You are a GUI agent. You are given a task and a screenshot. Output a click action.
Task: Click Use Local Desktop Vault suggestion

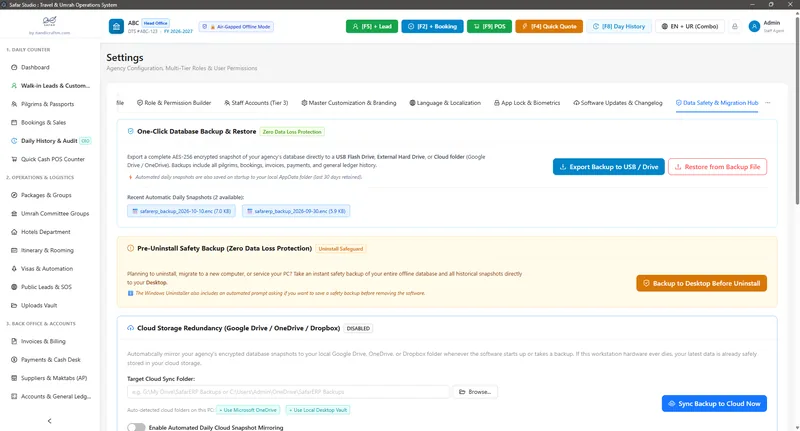[318, 410]
